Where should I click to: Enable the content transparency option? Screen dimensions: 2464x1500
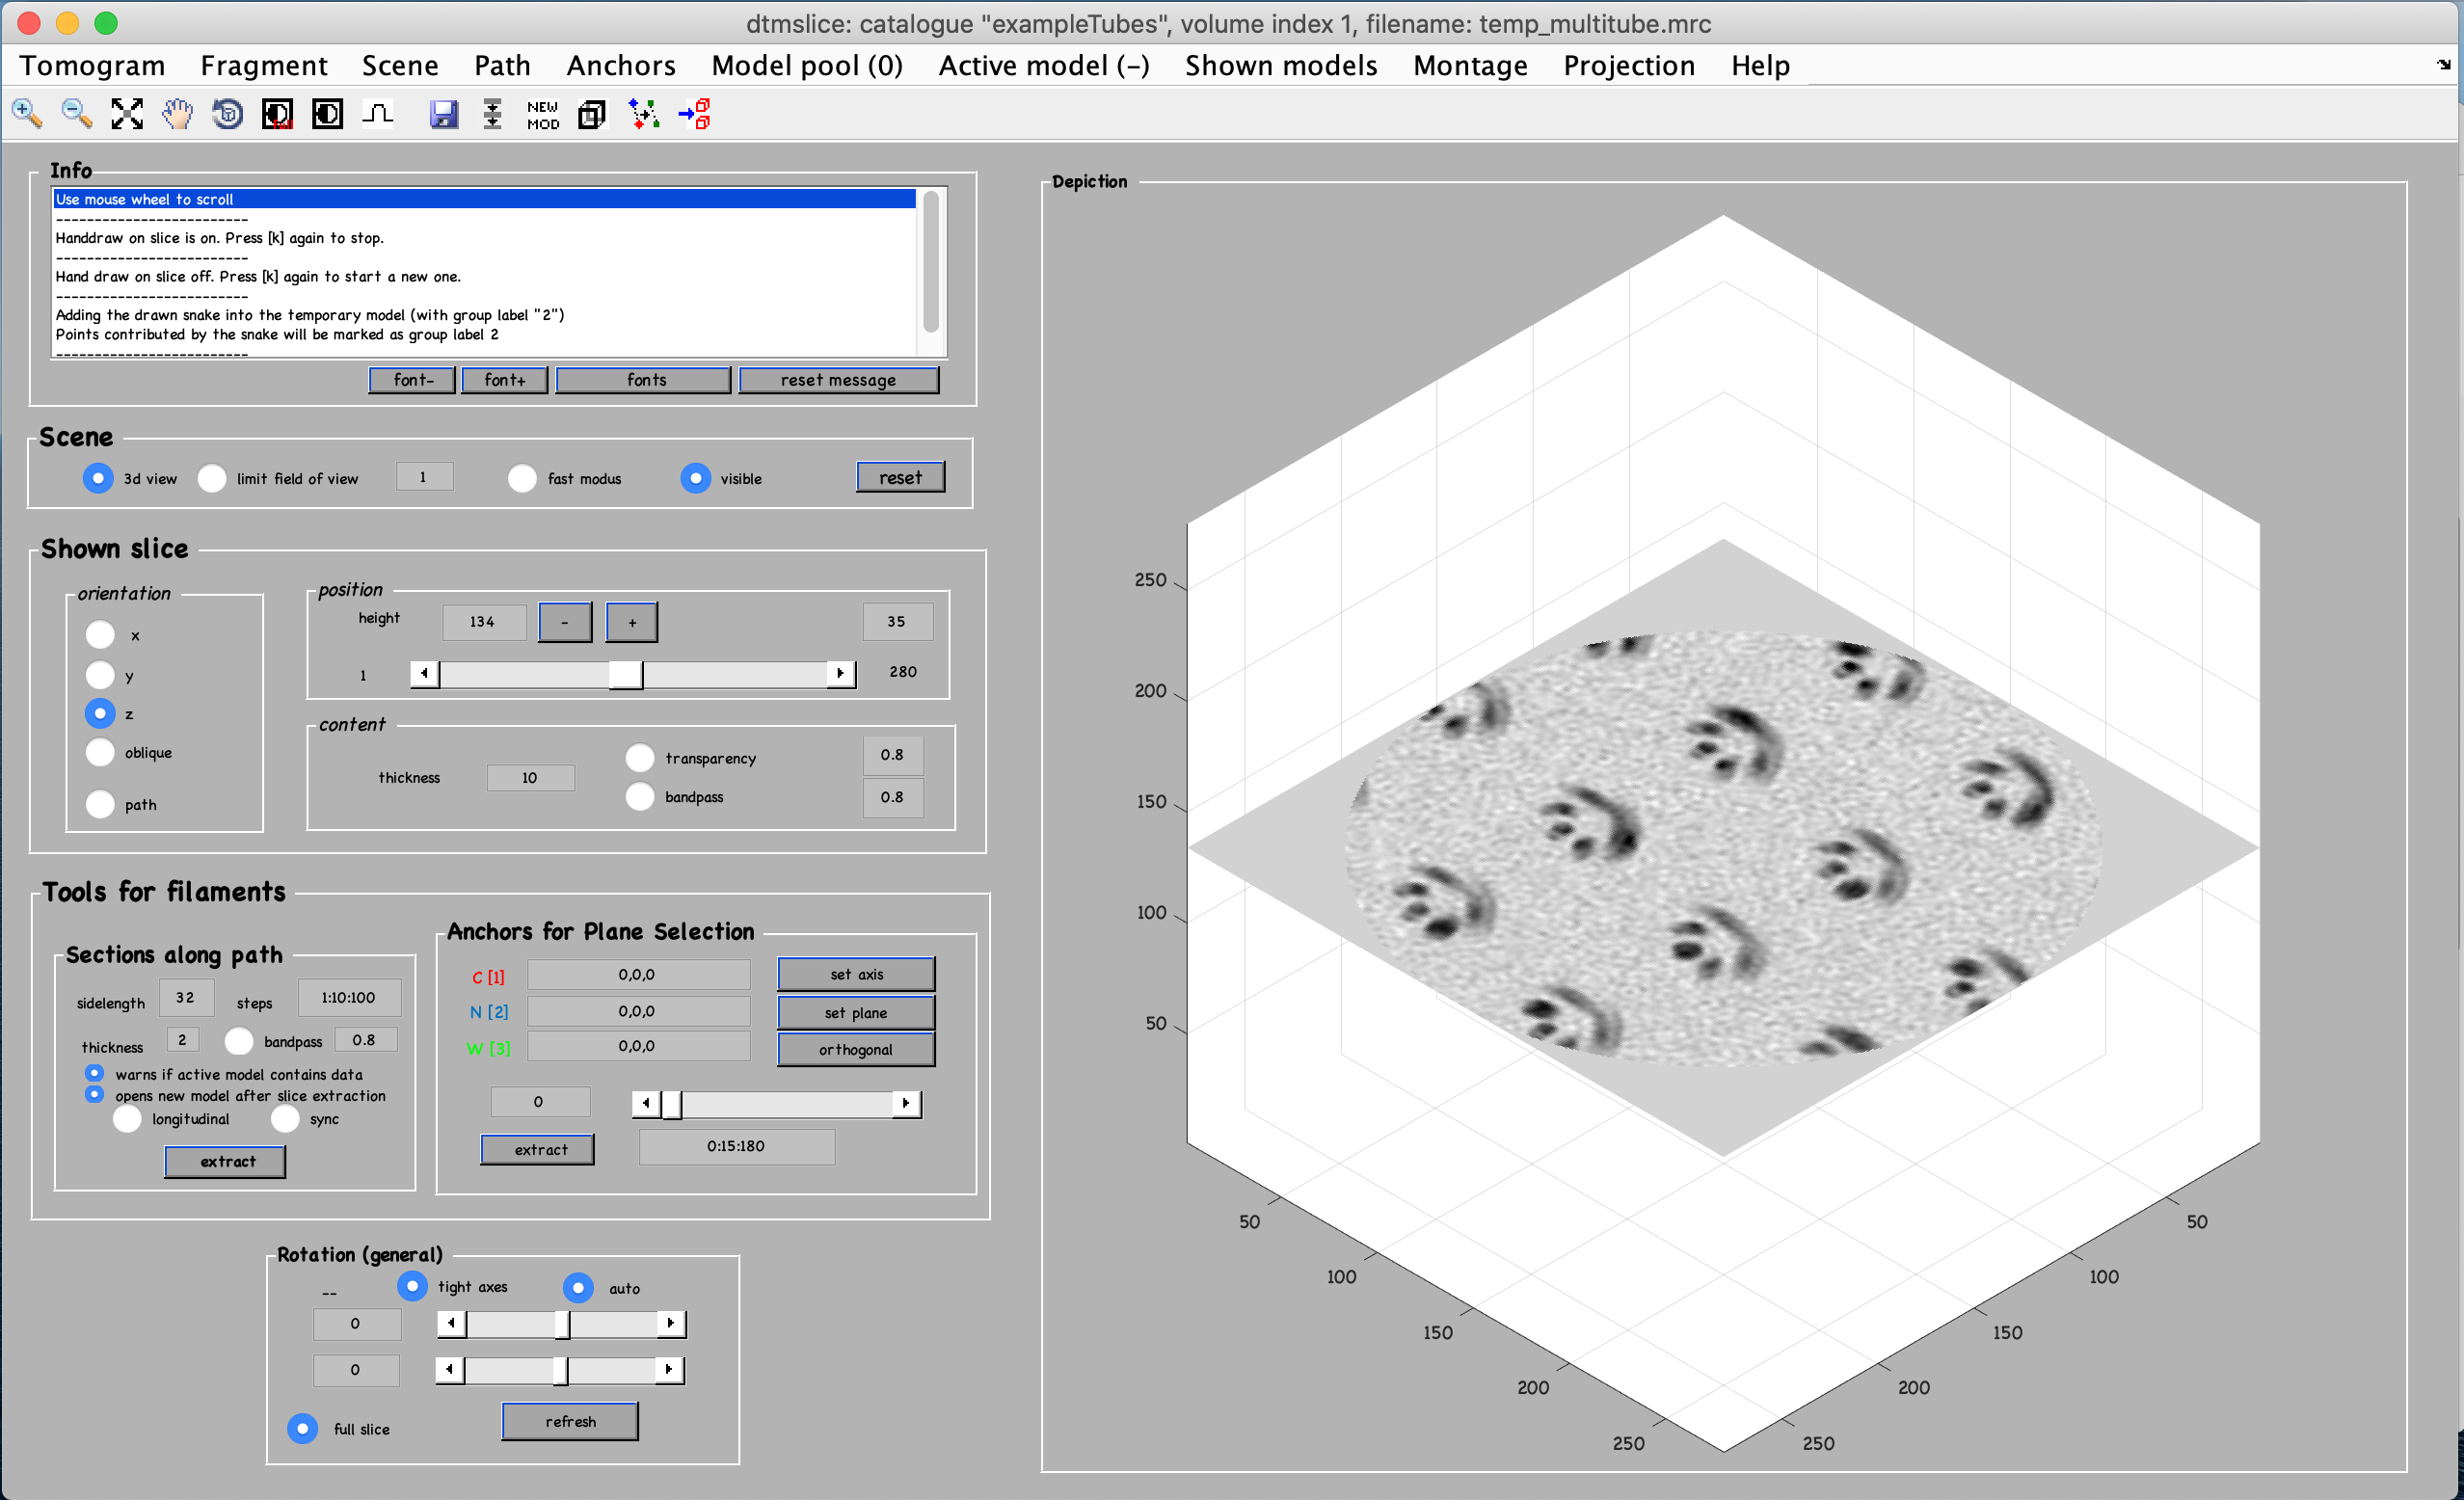[640, 758]
